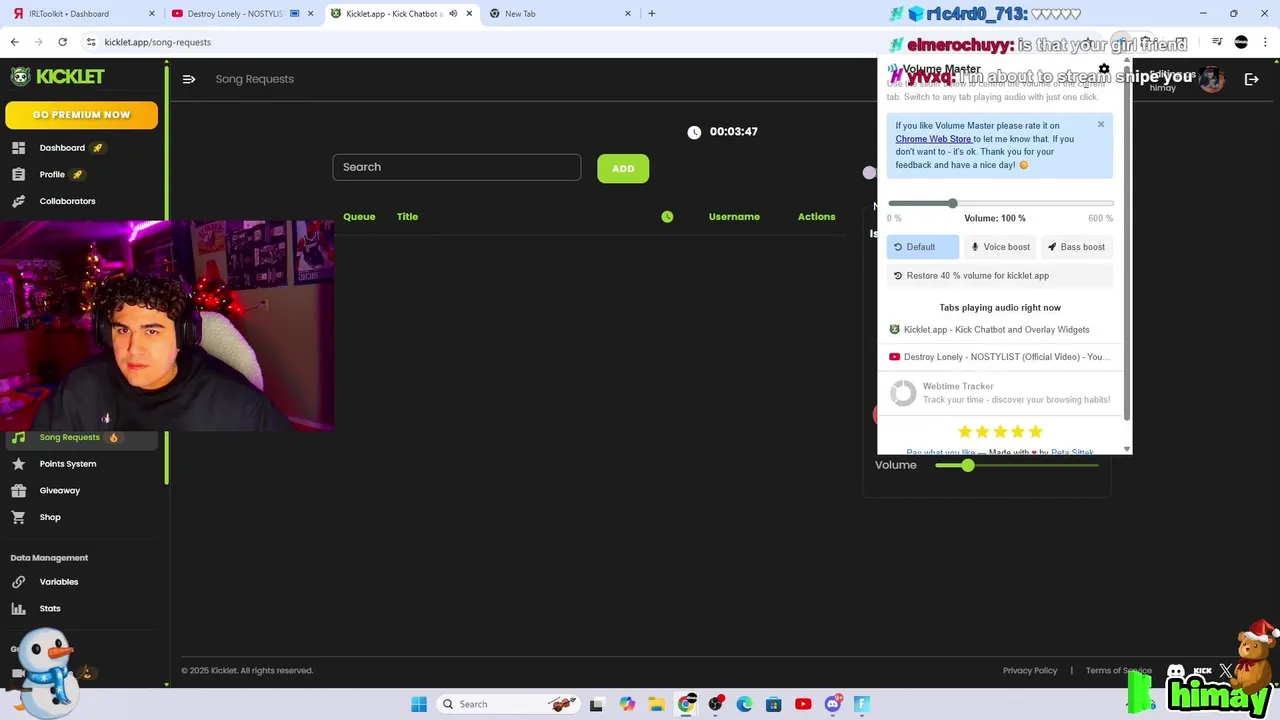Click the green ADD button
The image size is (1280, 720).
pos(623,169)
